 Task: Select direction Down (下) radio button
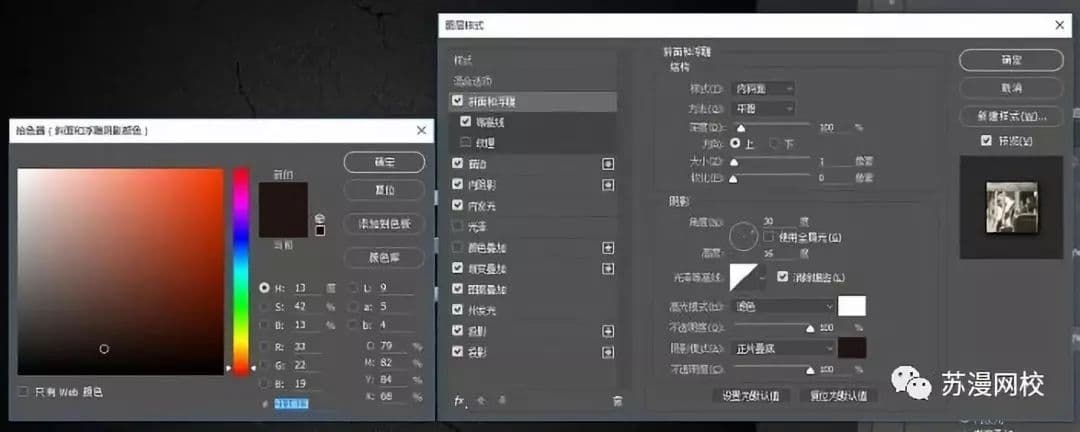pos(774,143)
